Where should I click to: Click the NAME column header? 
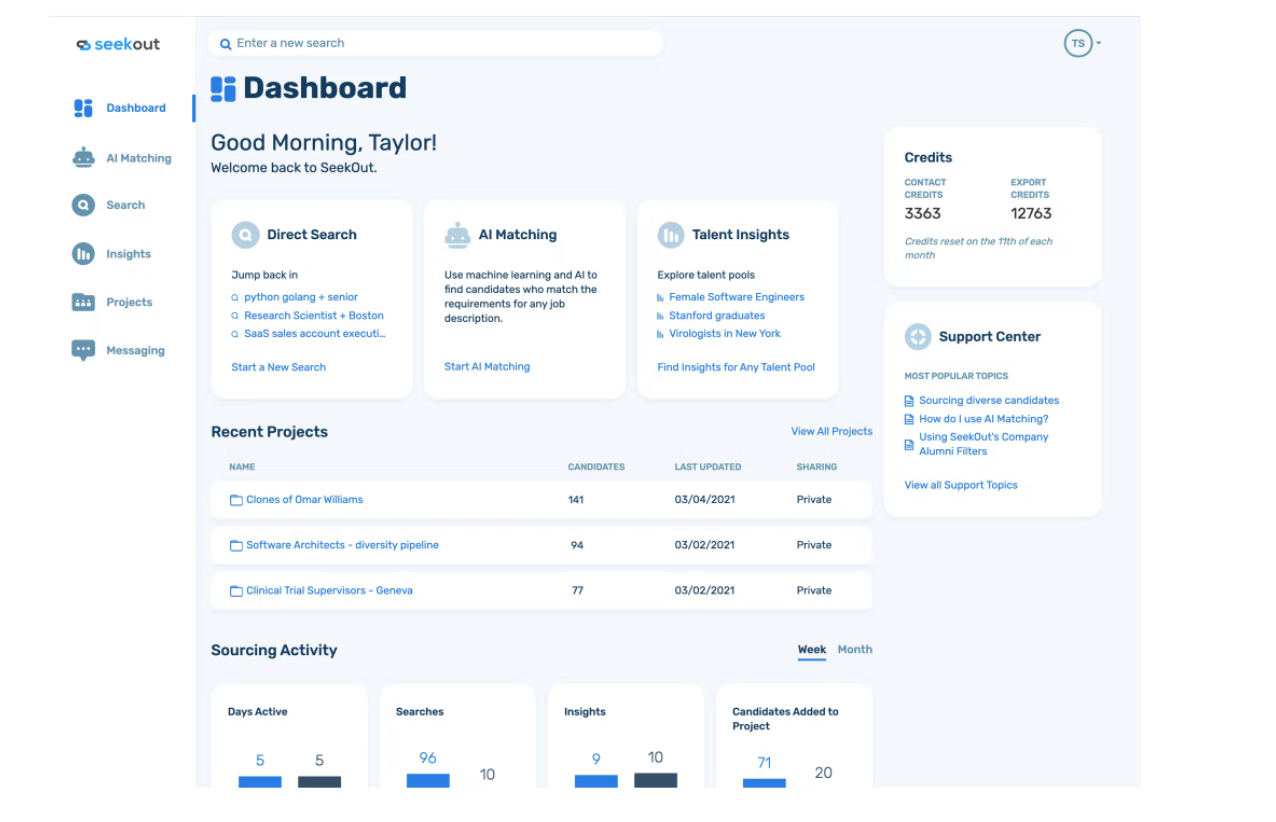tap(242, 467)
